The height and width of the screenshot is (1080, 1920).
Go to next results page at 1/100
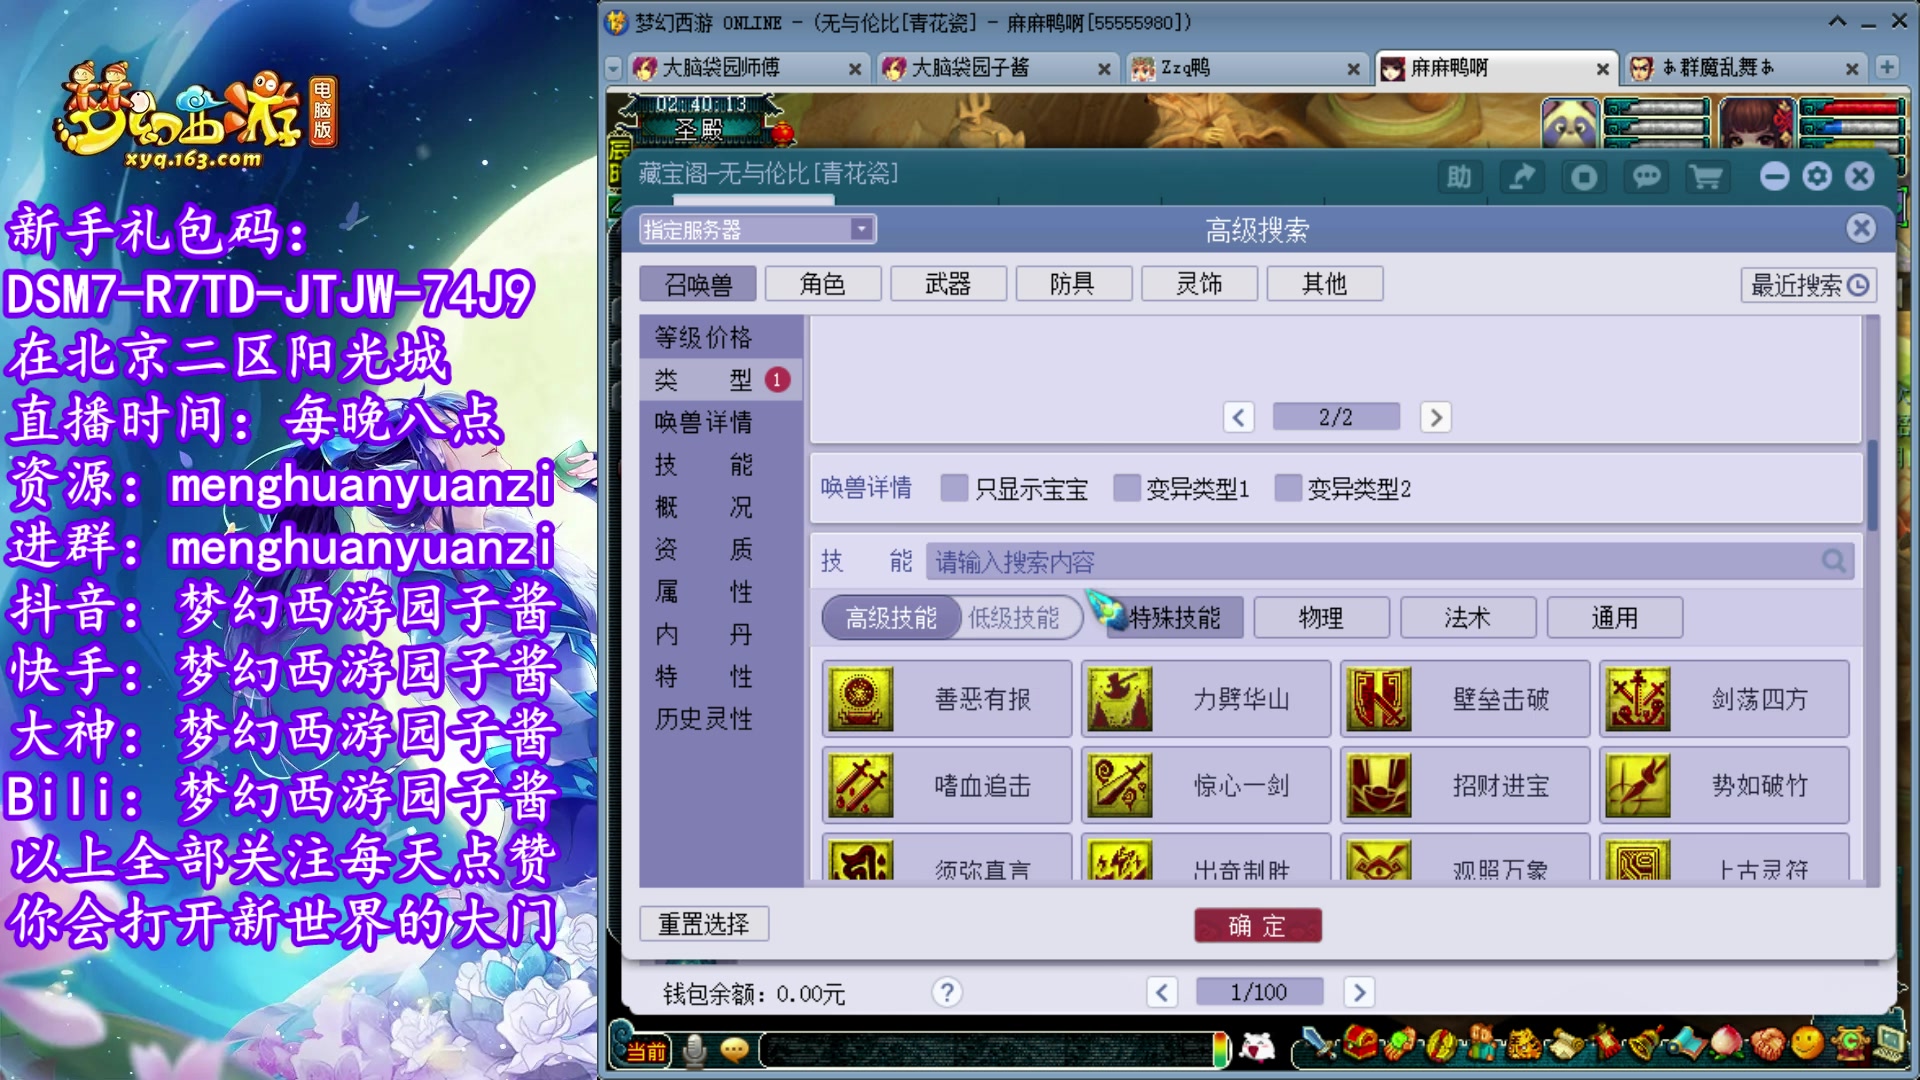[1358, 992]
